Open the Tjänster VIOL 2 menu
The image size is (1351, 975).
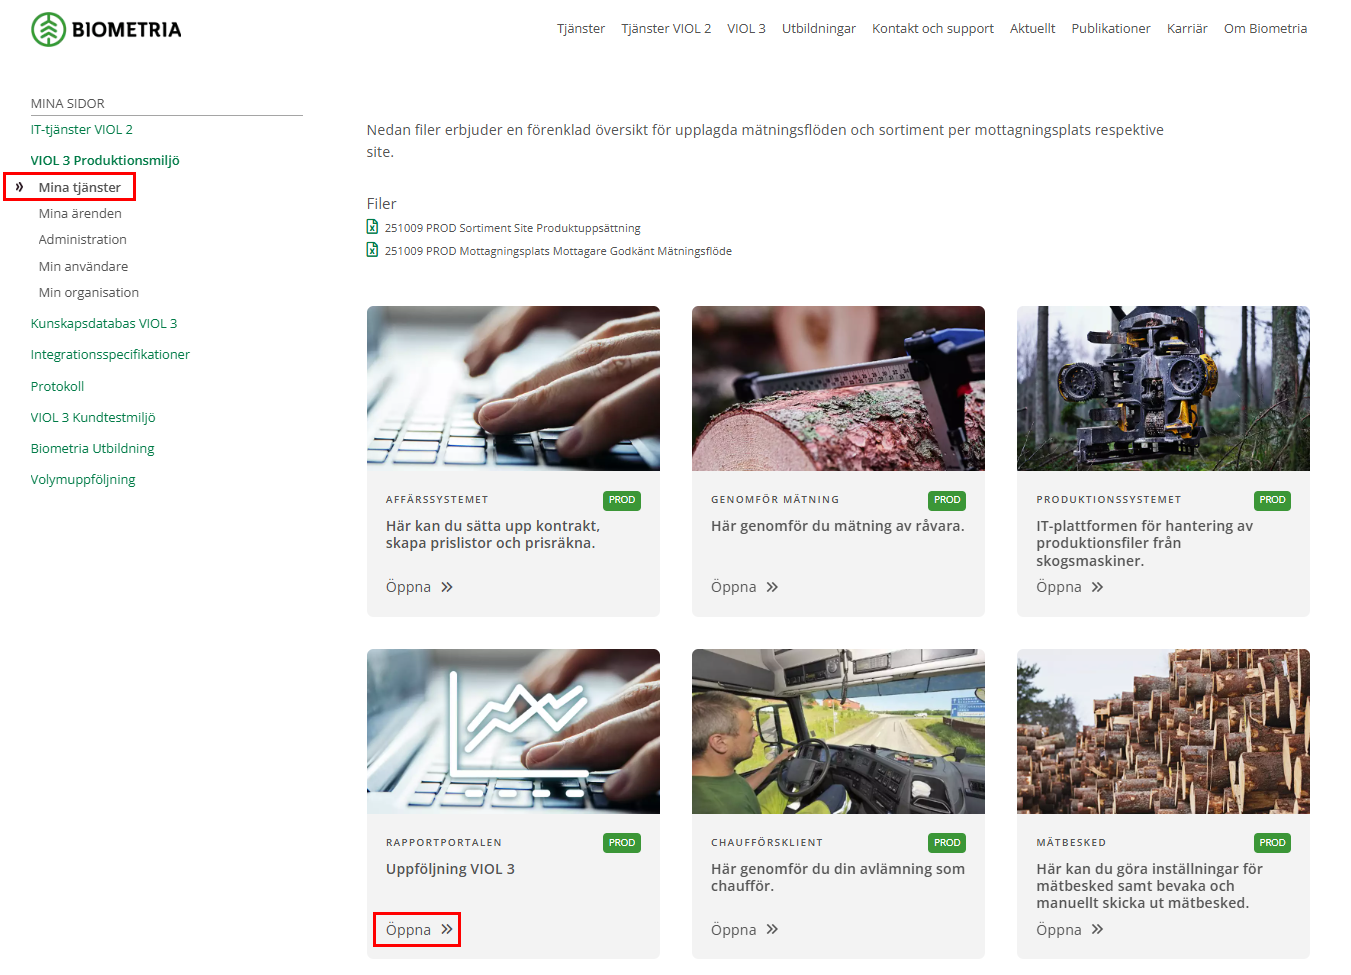point(666,29)
